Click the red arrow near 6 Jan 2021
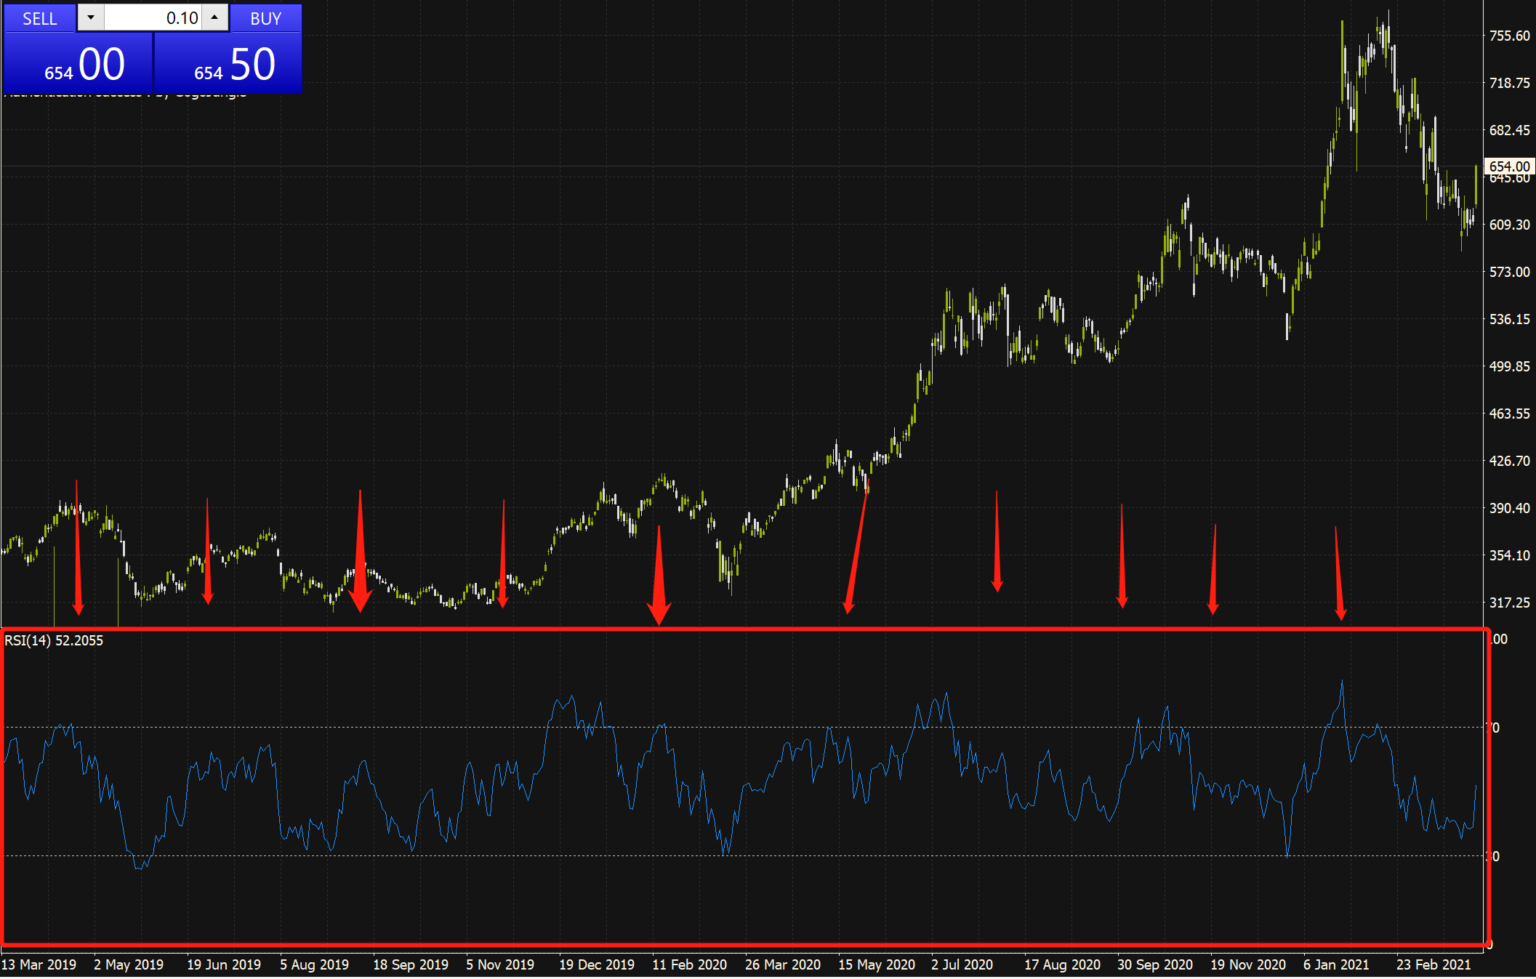Screen dimensions: 1536x979 (1339, 573)
